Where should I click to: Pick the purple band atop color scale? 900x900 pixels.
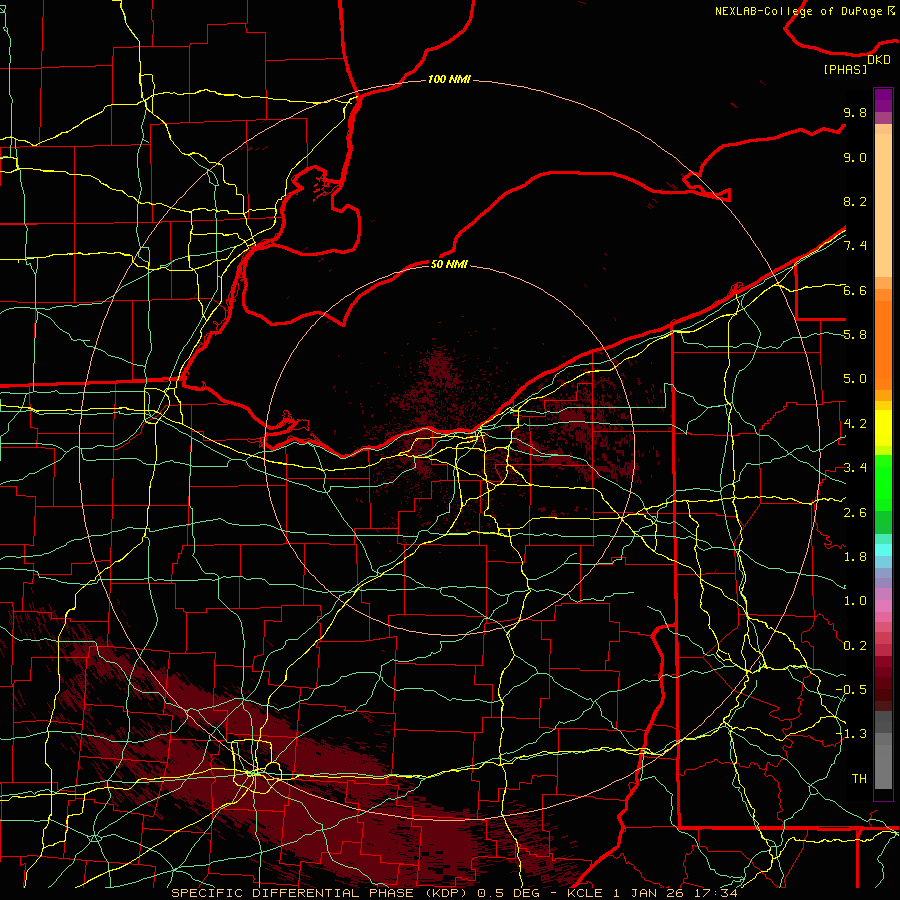point(883,100)
